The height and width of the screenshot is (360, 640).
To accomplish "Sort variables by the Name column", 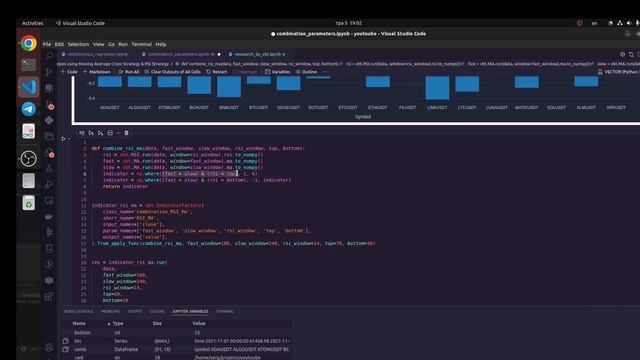I will (79, 323).
